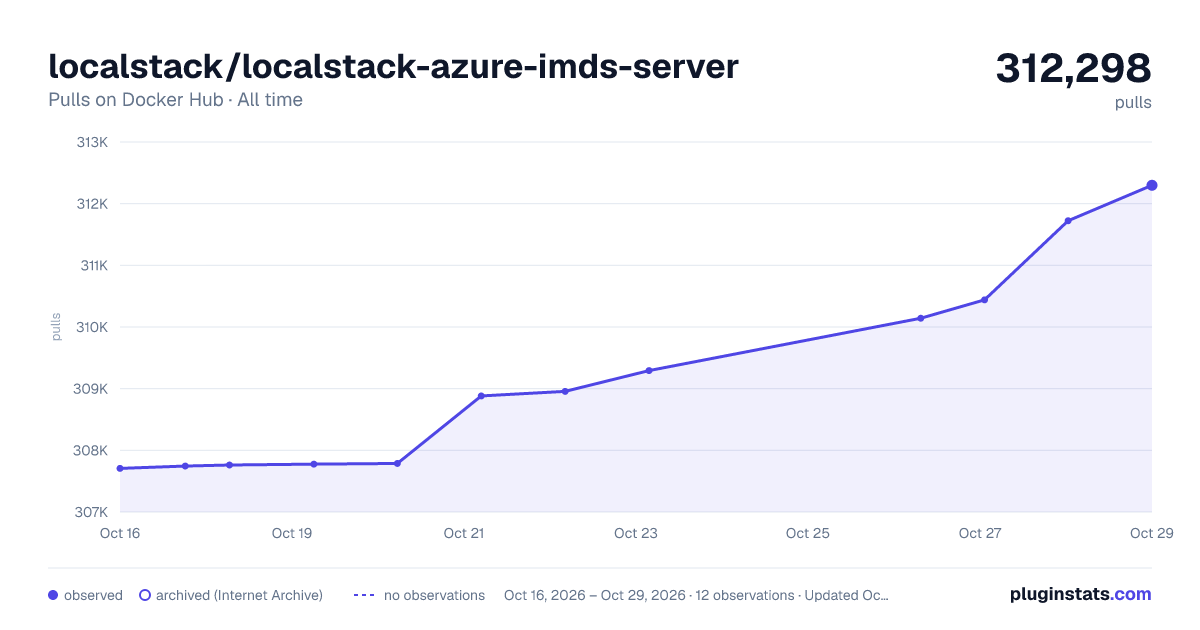Click the pulls label under 312,298

coord(1133,103)
